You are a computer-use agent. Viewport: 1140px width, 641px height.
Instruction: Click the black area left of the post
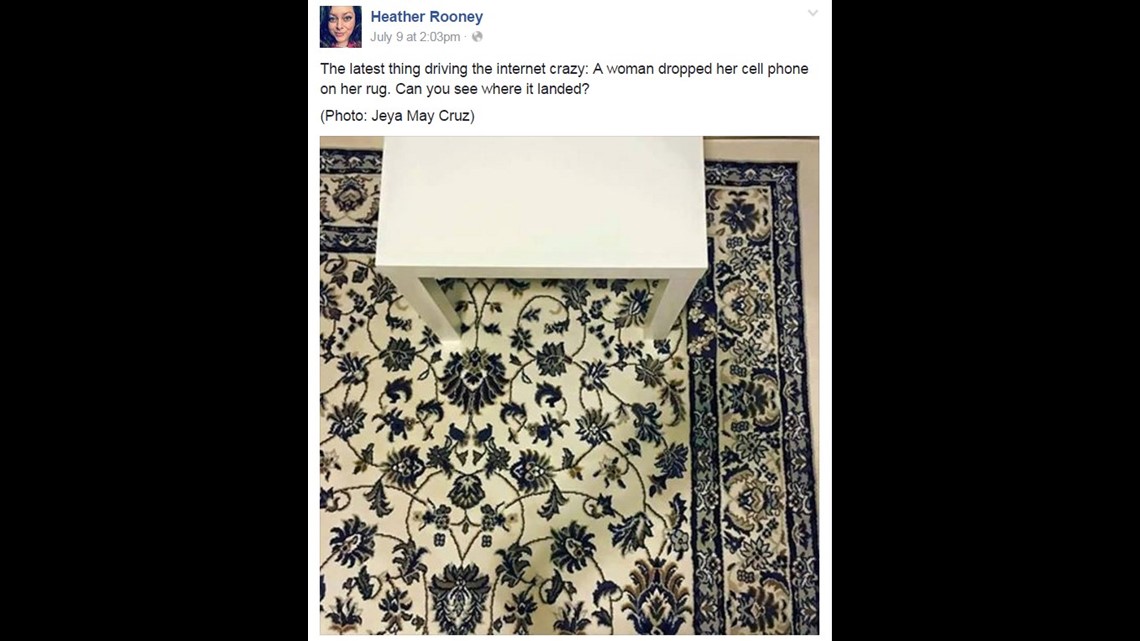tap(153, 320)
